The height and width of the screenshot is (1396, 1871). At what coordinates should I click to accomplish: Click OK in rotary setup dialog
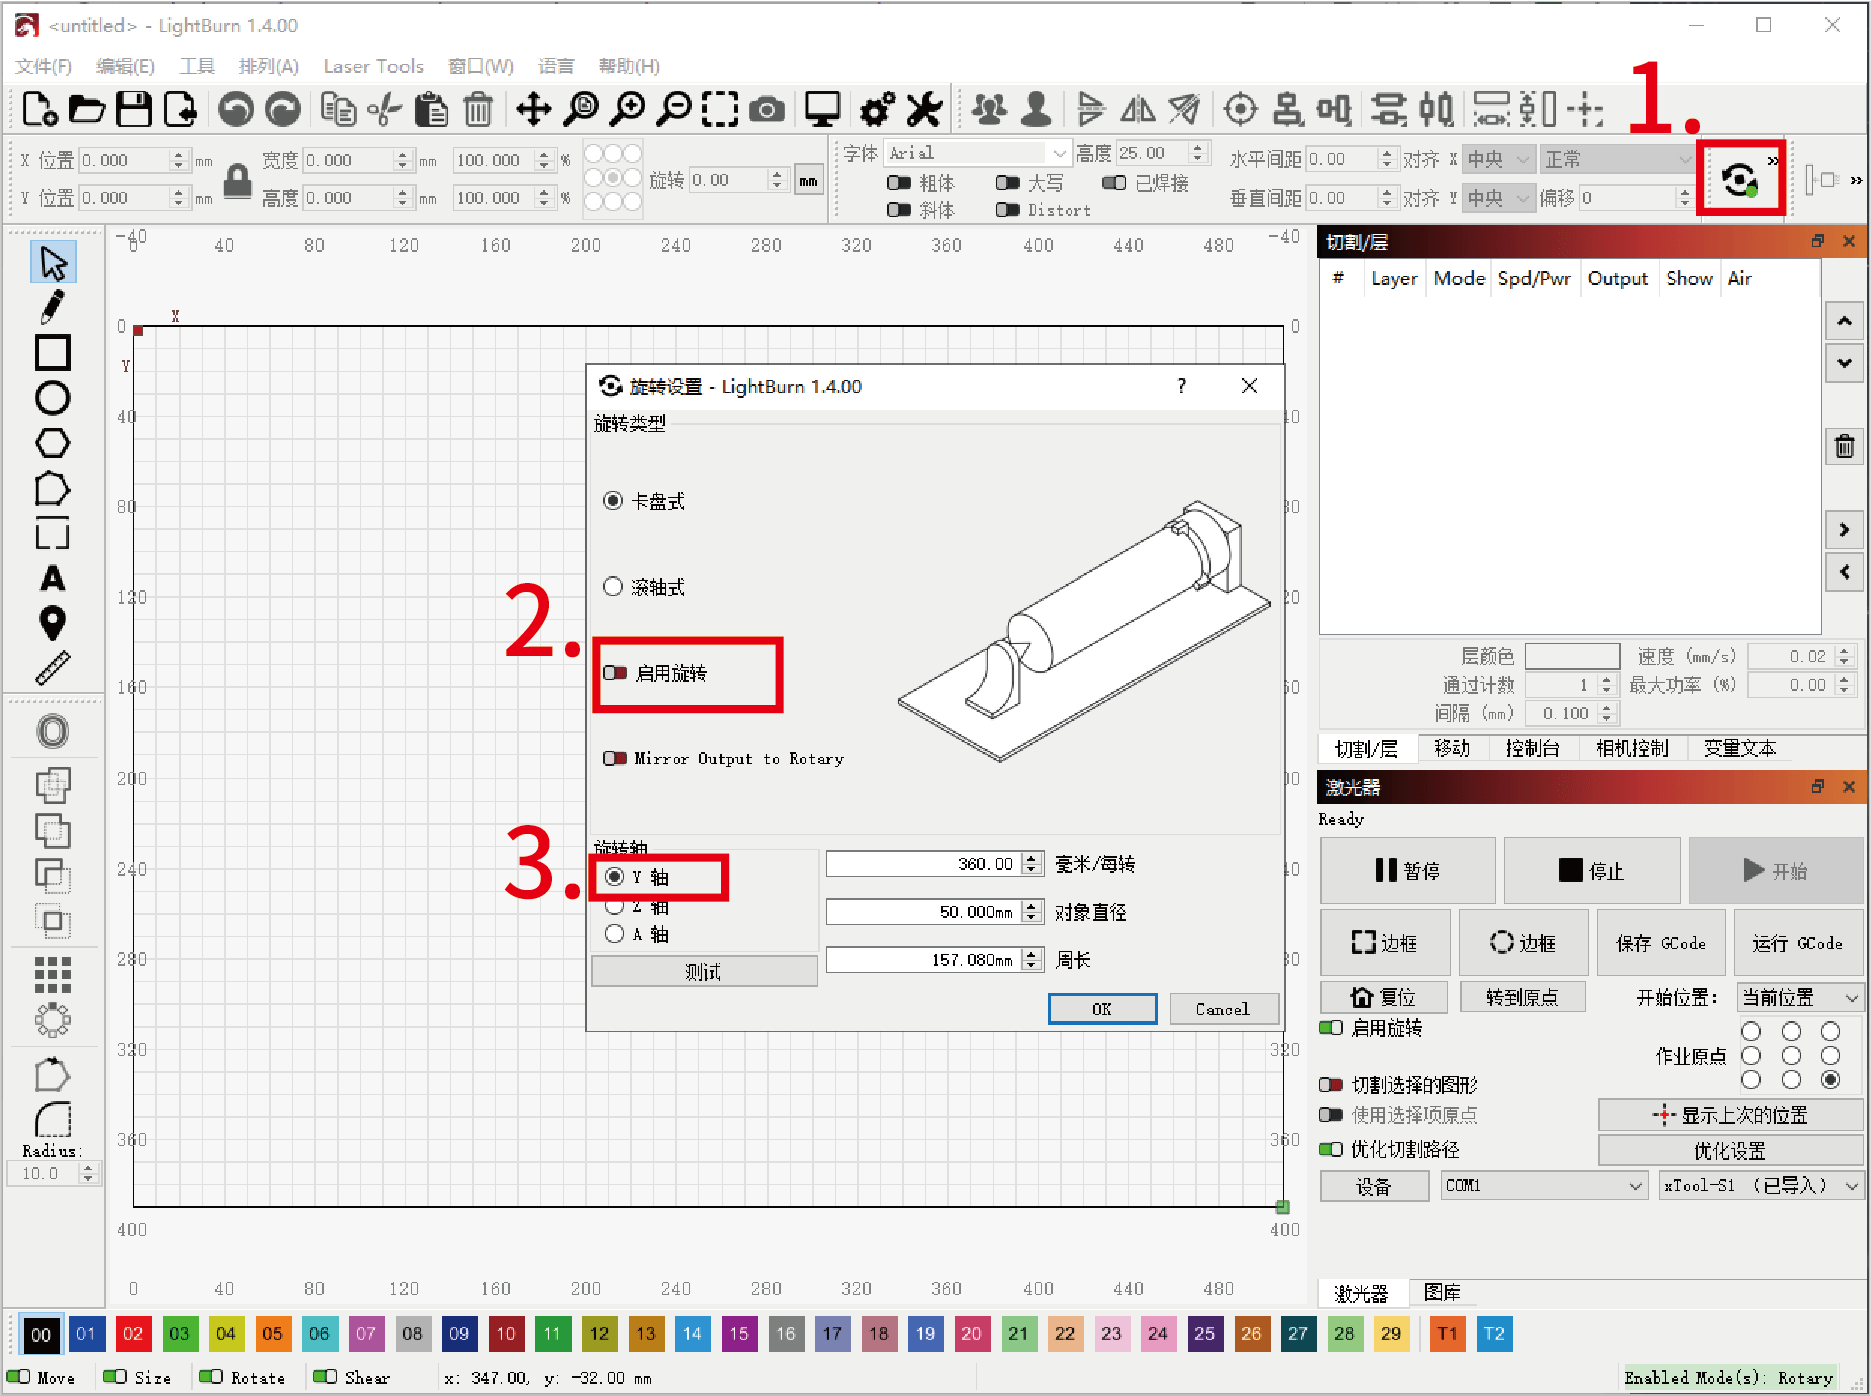coord(1102,1009)
